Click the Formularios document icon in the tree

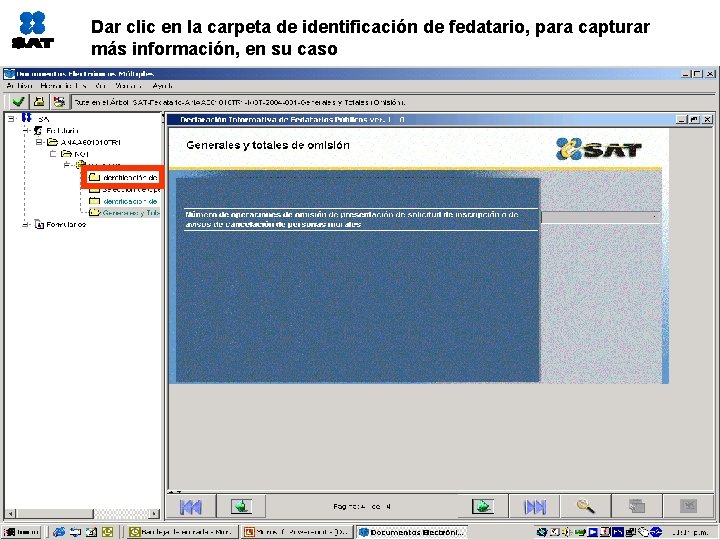tap(39, 225)
